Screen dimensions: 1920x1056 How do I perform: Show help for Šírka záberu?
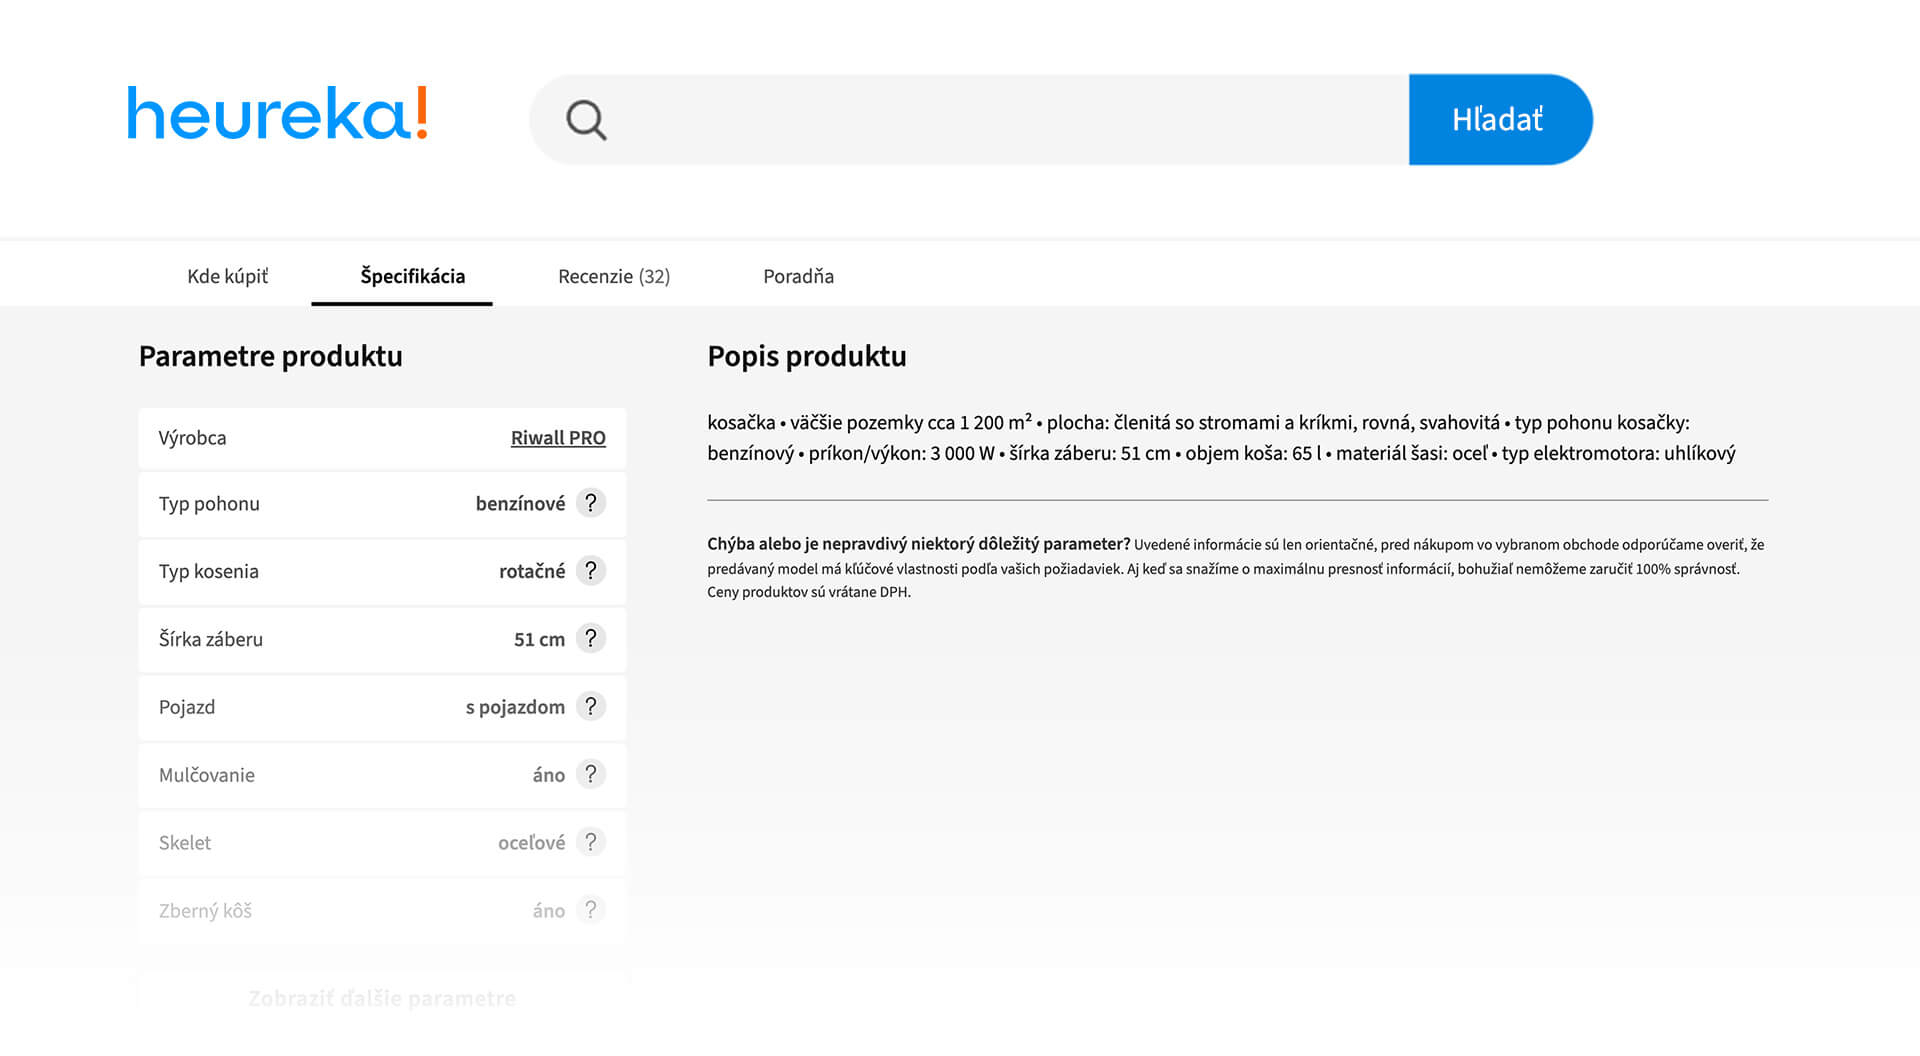click(591, 639)
